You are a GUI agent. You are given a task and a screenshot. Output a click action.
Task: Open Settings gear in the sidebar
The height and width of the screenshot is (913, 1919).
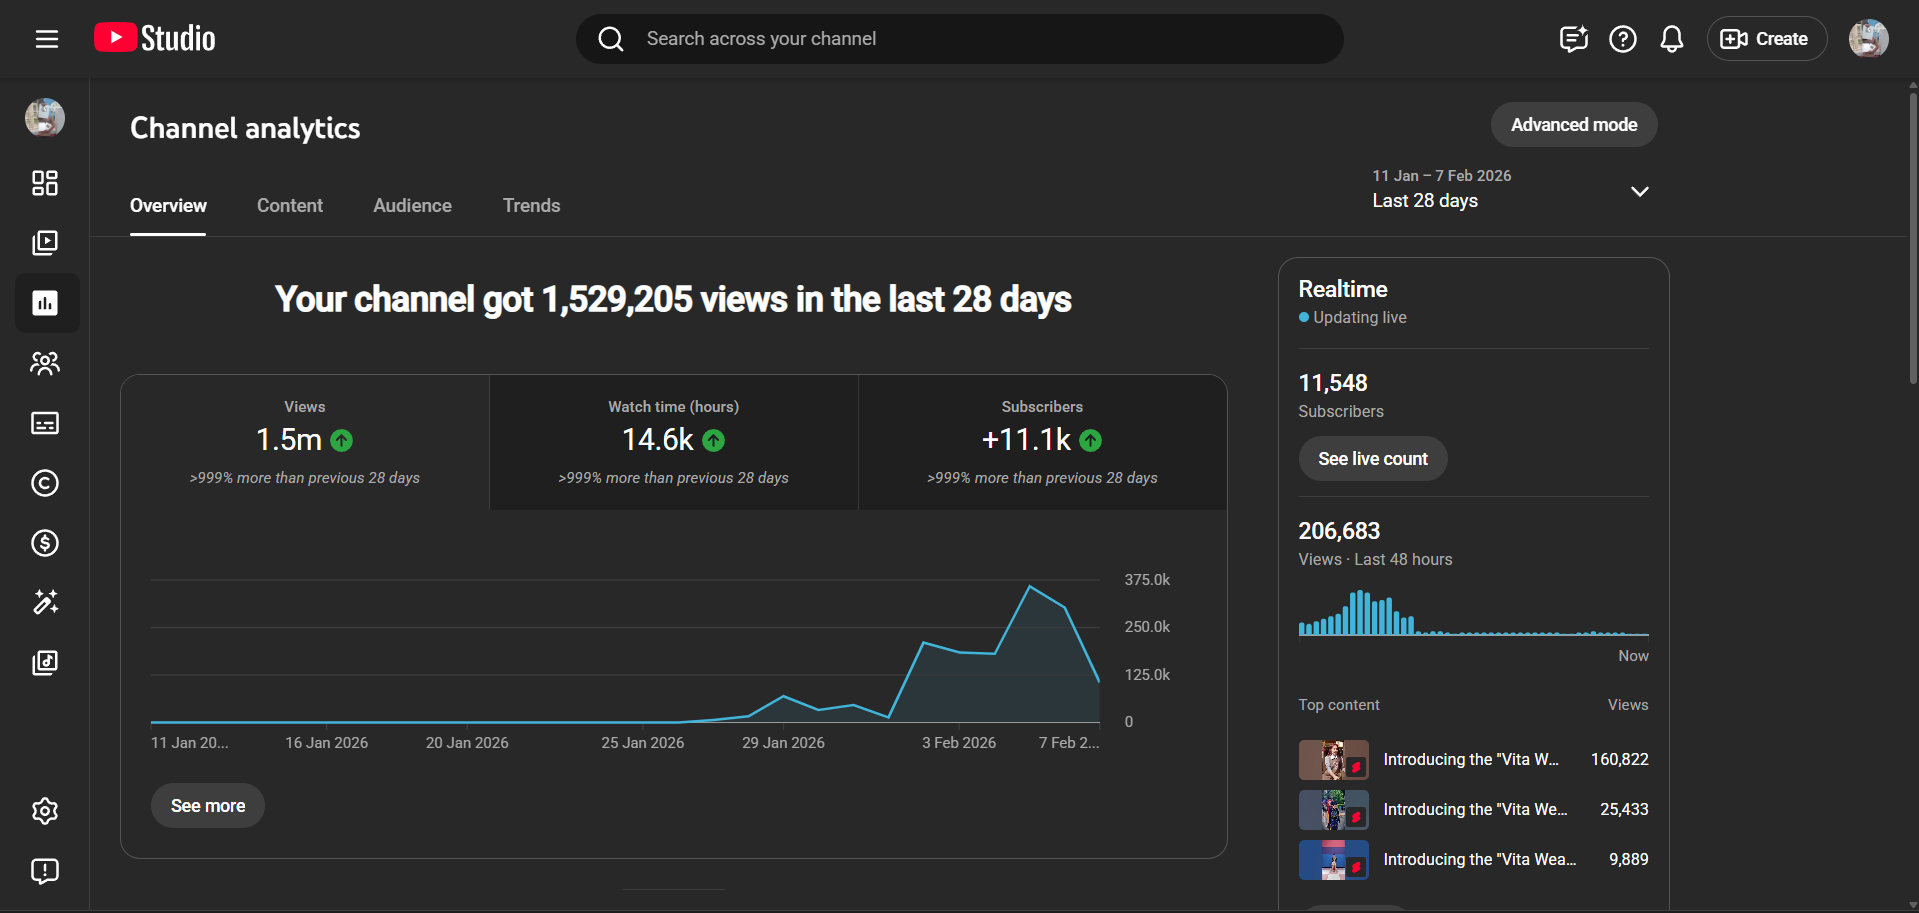(x=45, y=811)
